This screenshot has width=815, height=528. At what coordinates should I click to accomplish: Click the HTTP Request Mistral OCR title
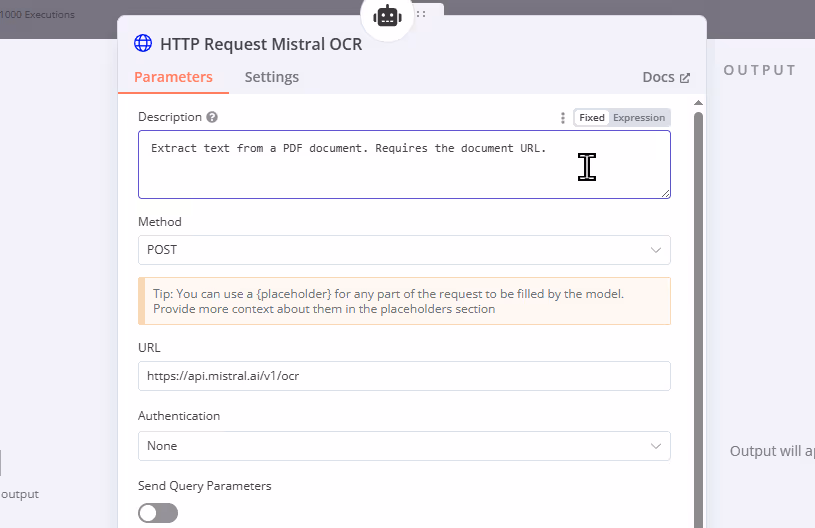pos(261,44)
